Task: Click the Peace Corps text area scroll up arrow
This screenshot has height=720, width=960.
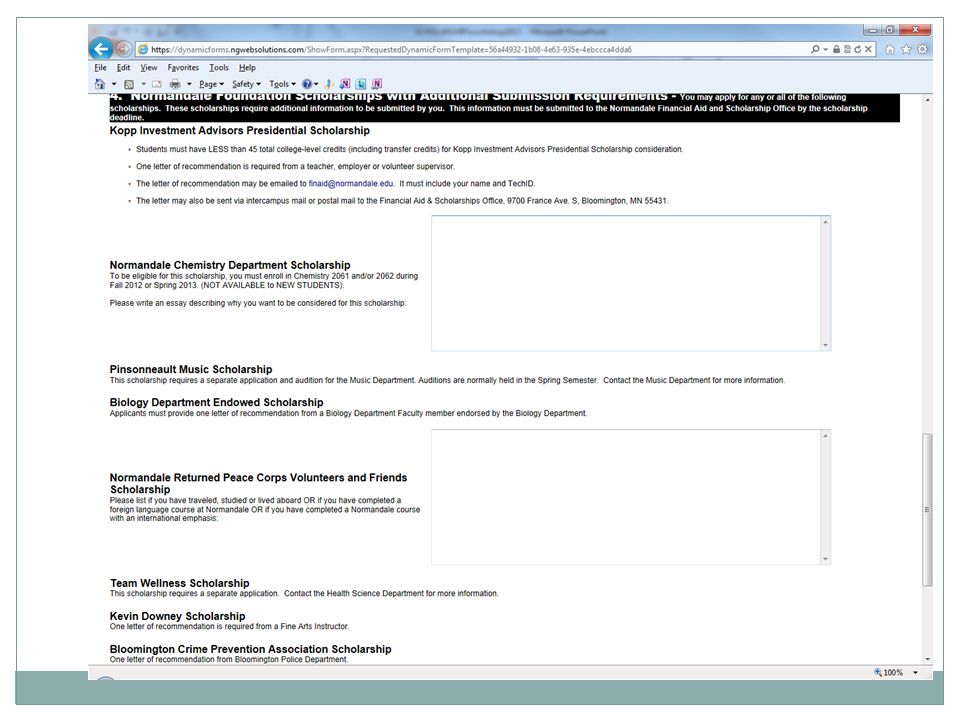Action: click(x=825, y=436)
